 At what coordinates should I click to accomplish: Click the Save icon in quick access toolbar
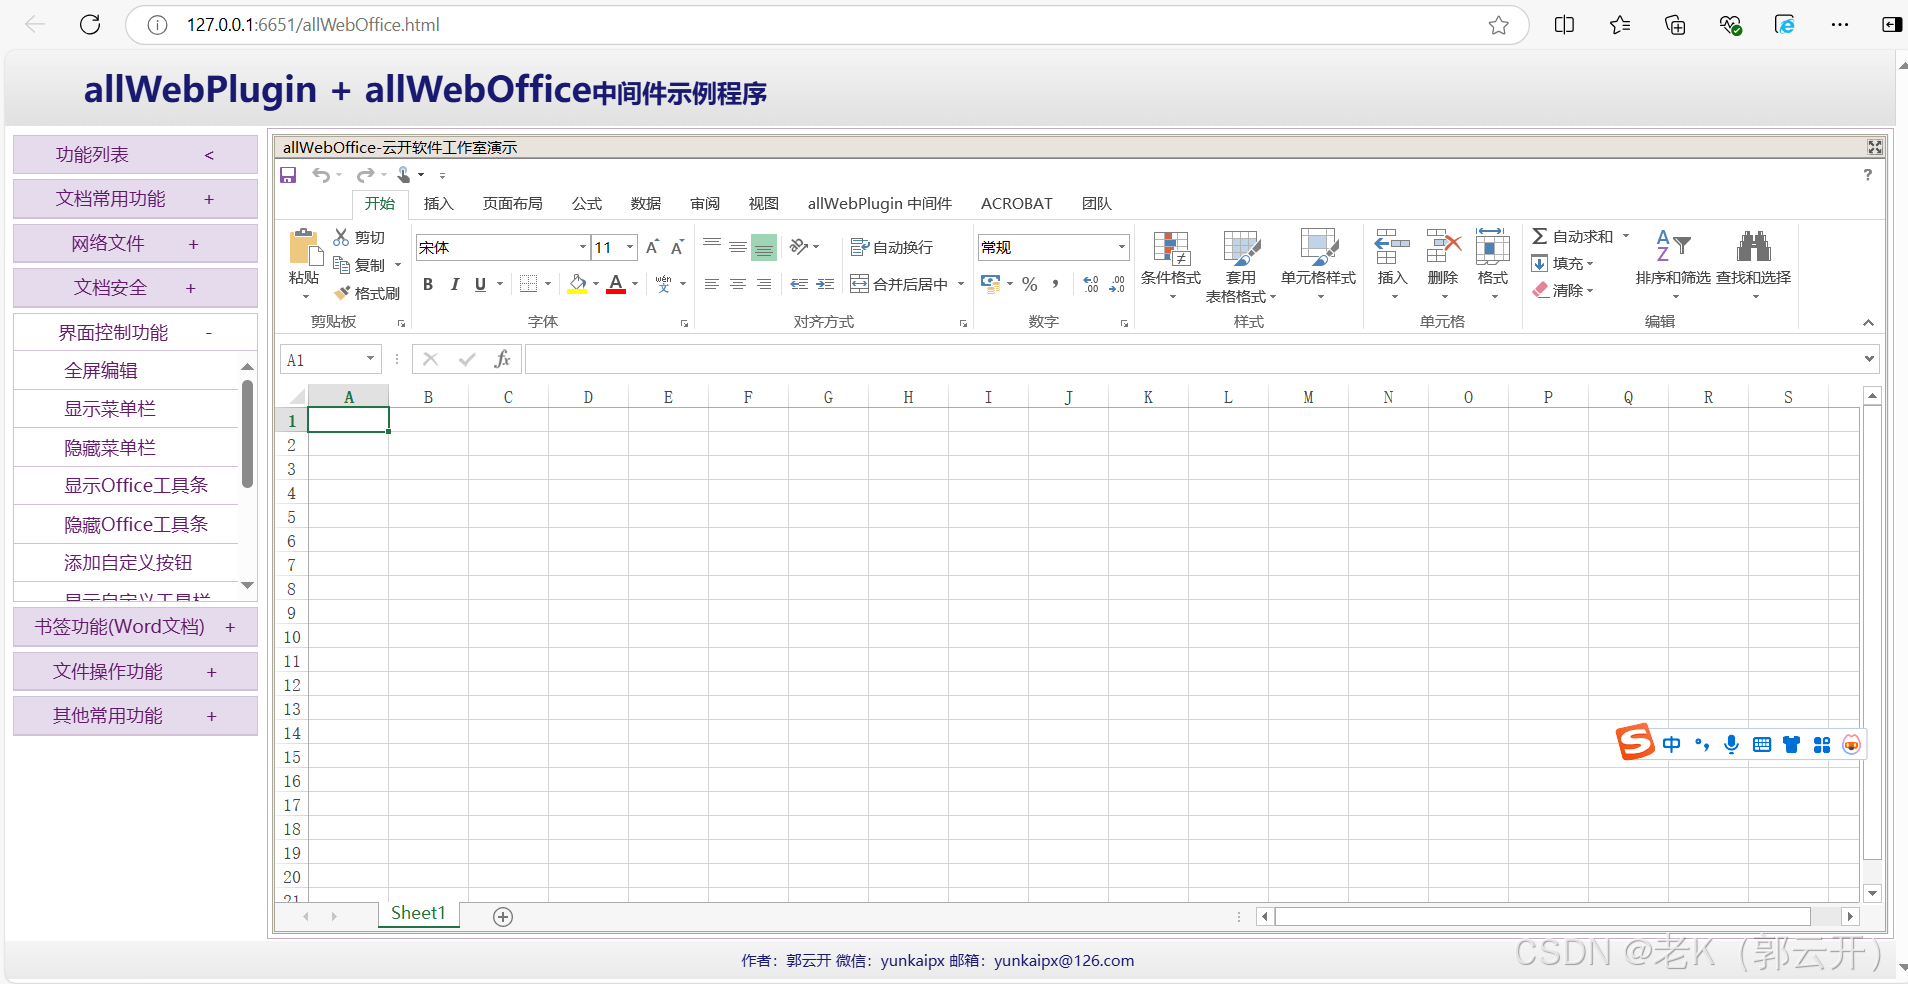click(288, 175)
